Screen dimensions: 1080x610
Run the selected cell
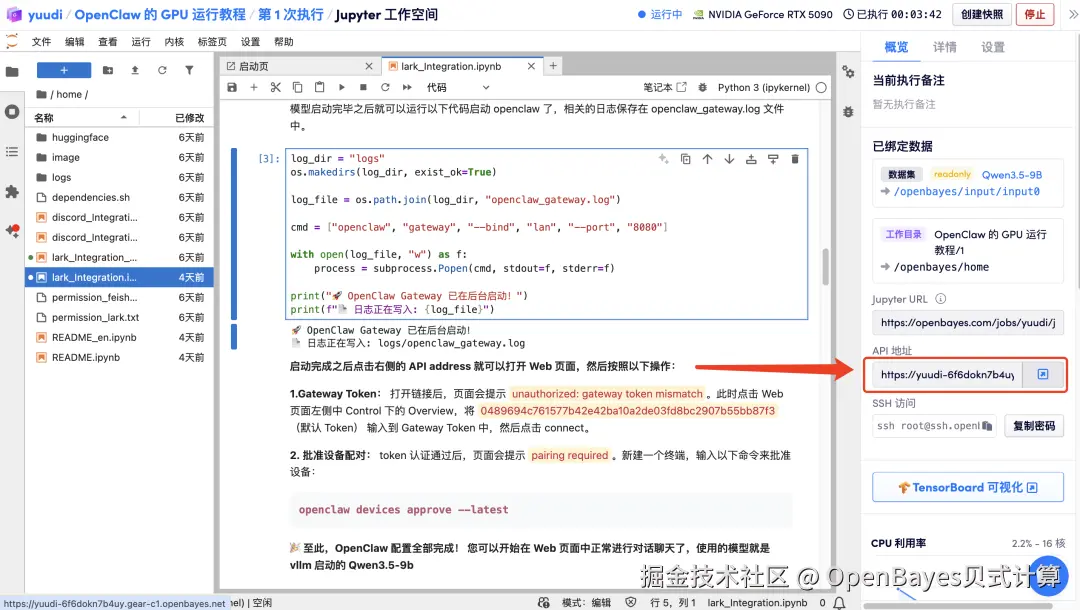tap(342, 87)
